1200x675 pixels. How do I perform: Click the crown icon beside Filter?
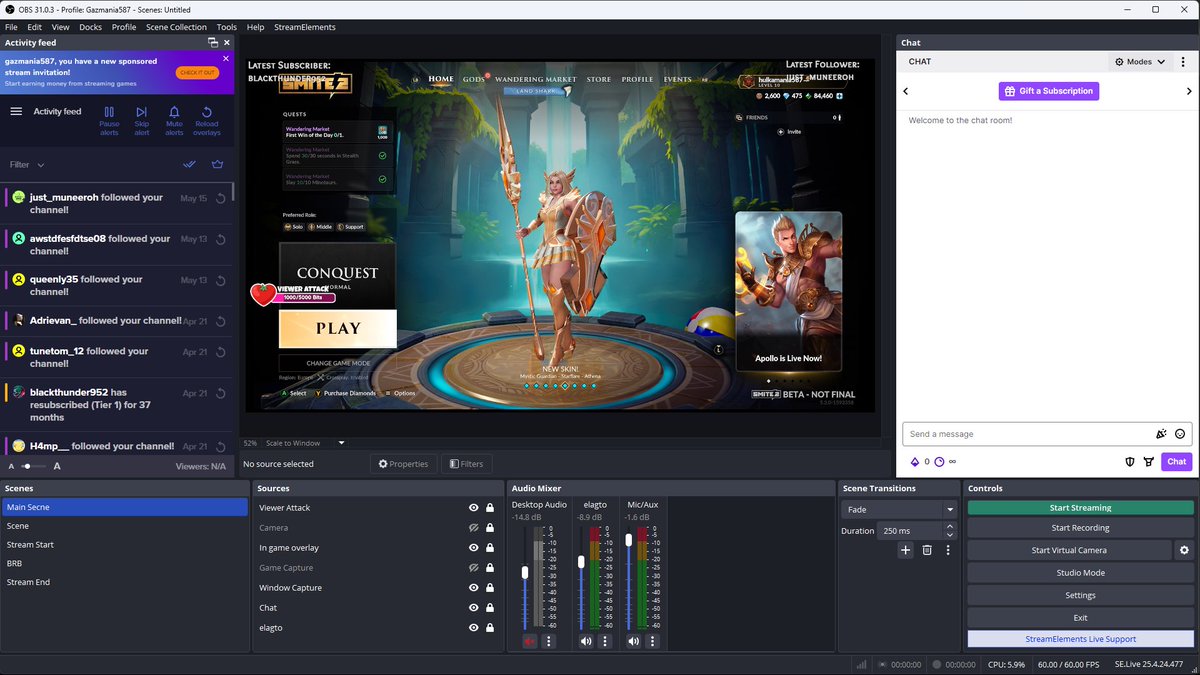[x=217, y=164]
